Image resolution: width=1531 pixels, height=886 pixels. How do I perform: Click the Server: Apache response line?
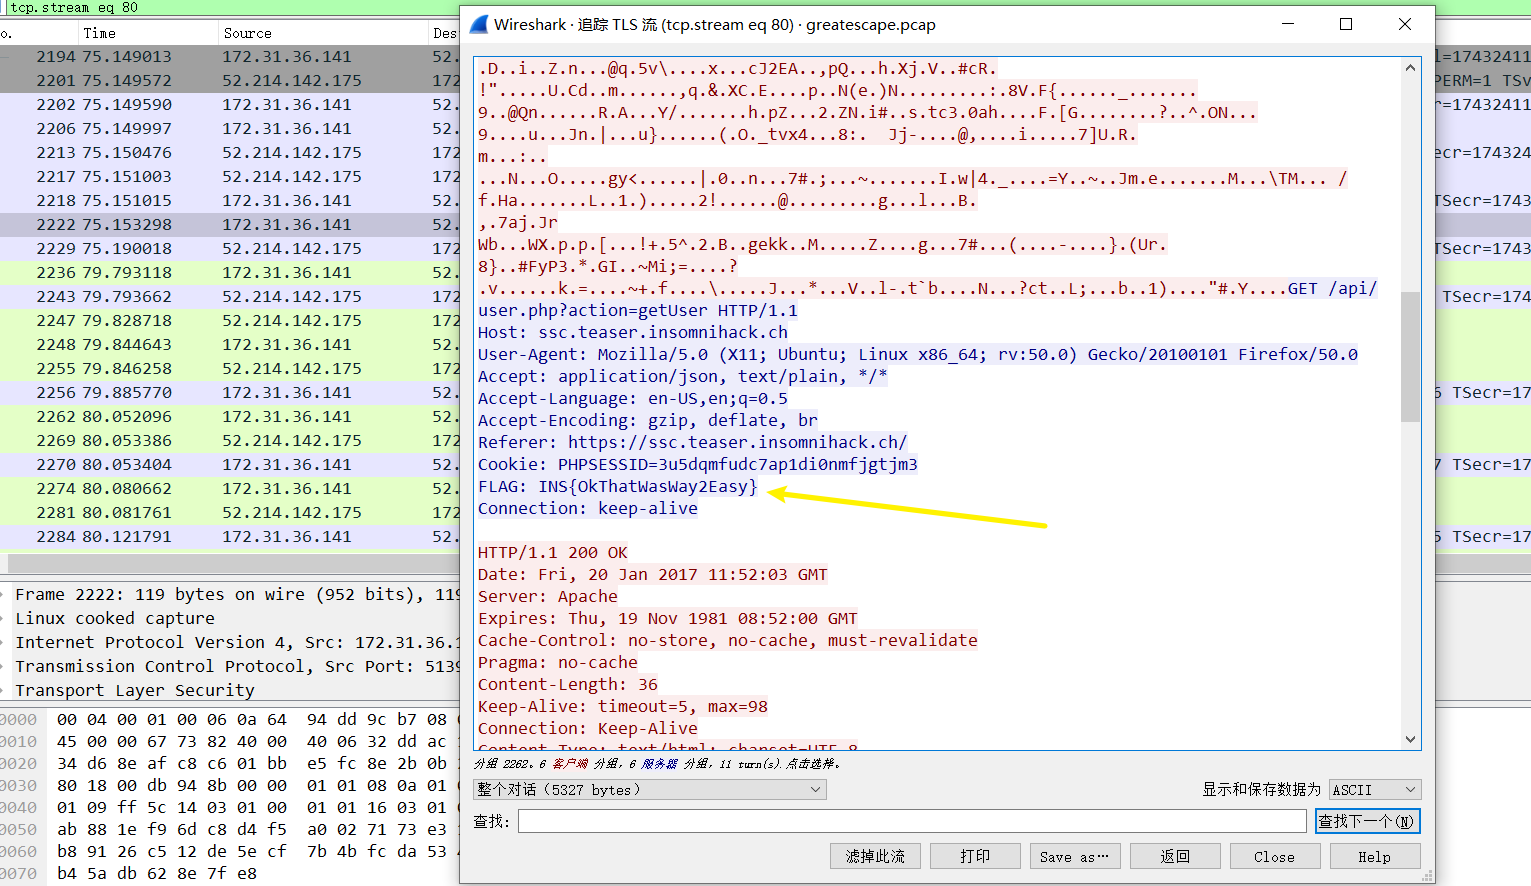pyautogui.click(x=548, y=596)
